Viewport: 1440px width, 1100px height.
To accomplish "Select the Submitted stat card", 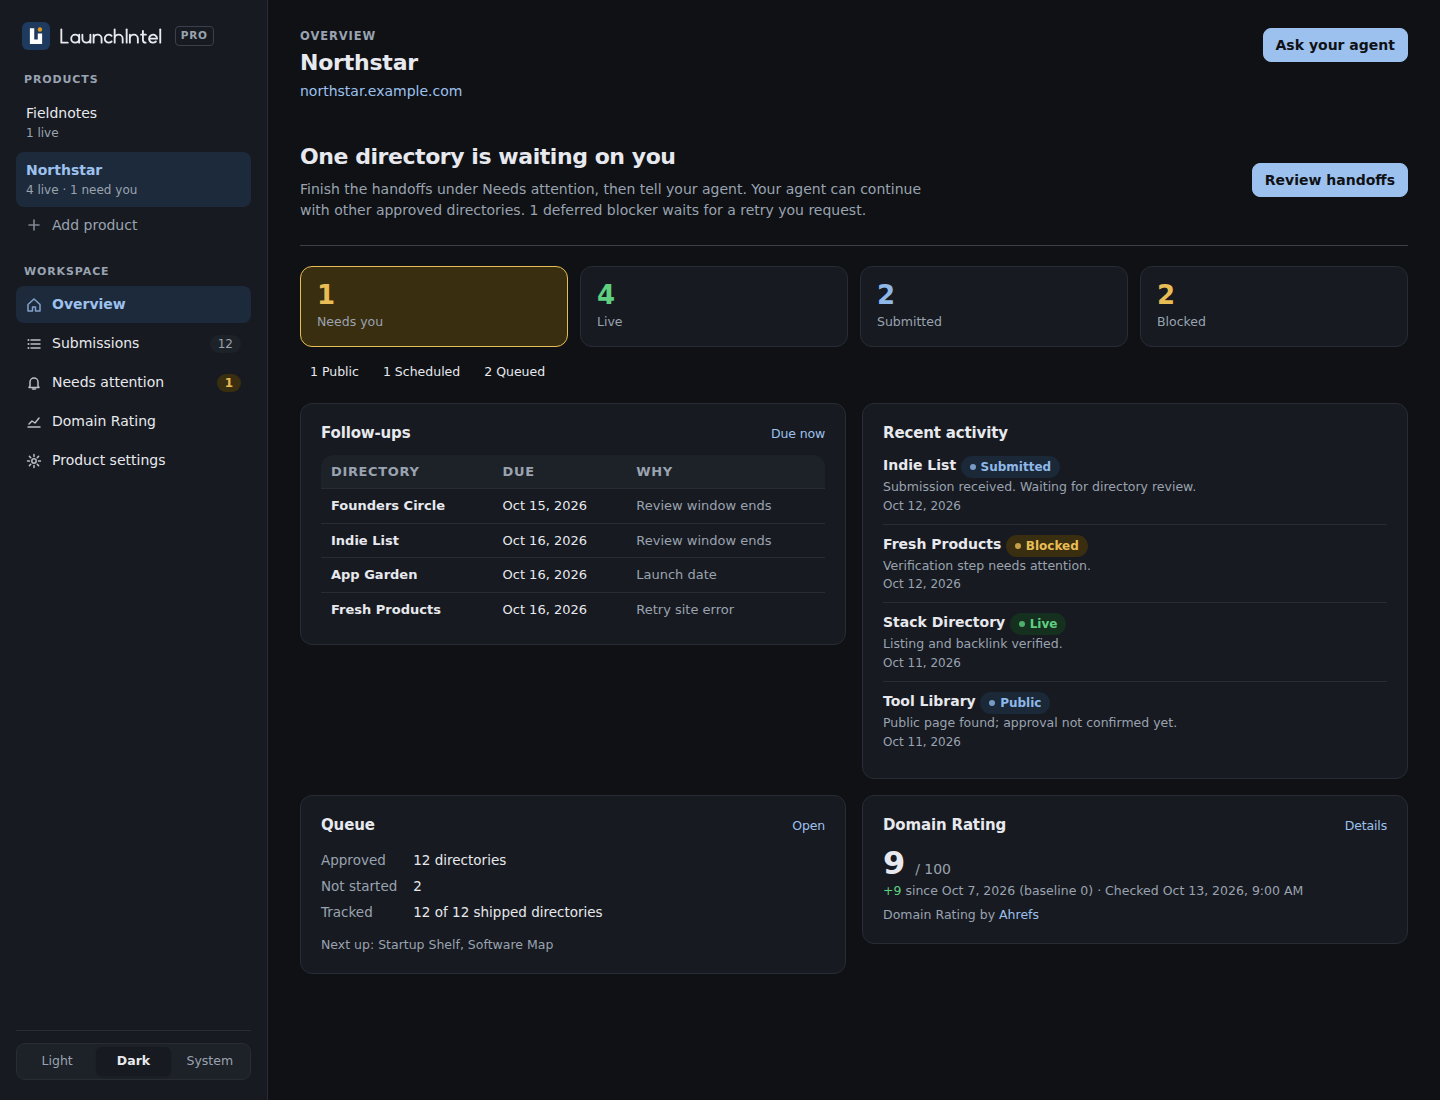I will (x=994, y=307).
